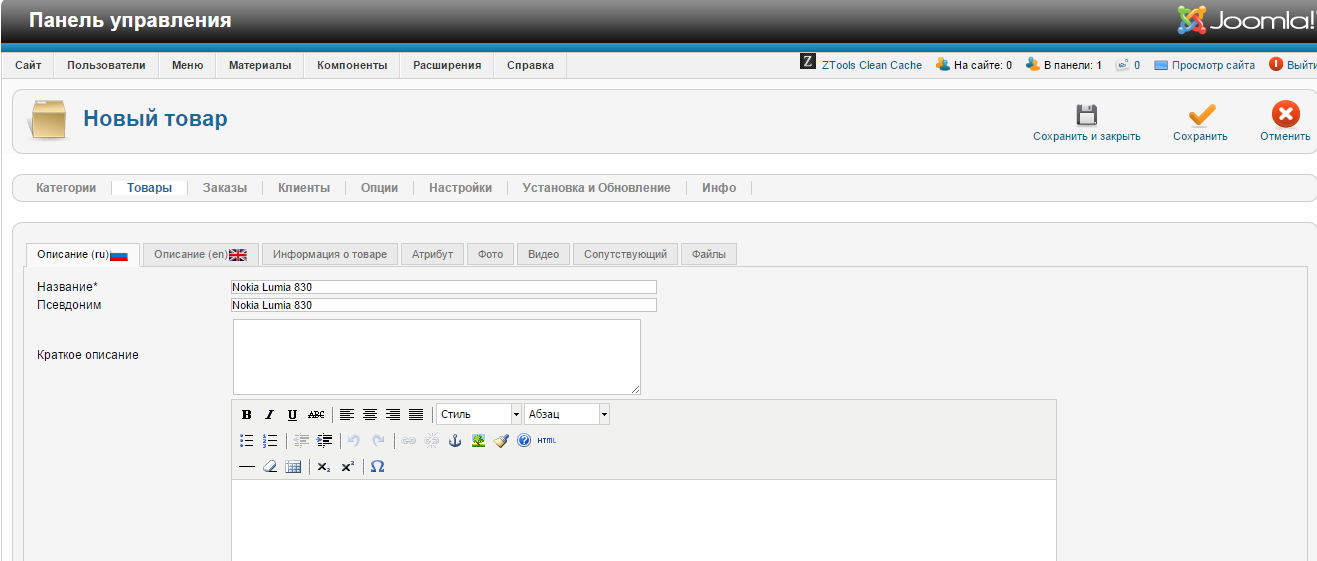Go to Клиенты submenu
This screenshot has height=561, width=1317.
tap(304, 188)
